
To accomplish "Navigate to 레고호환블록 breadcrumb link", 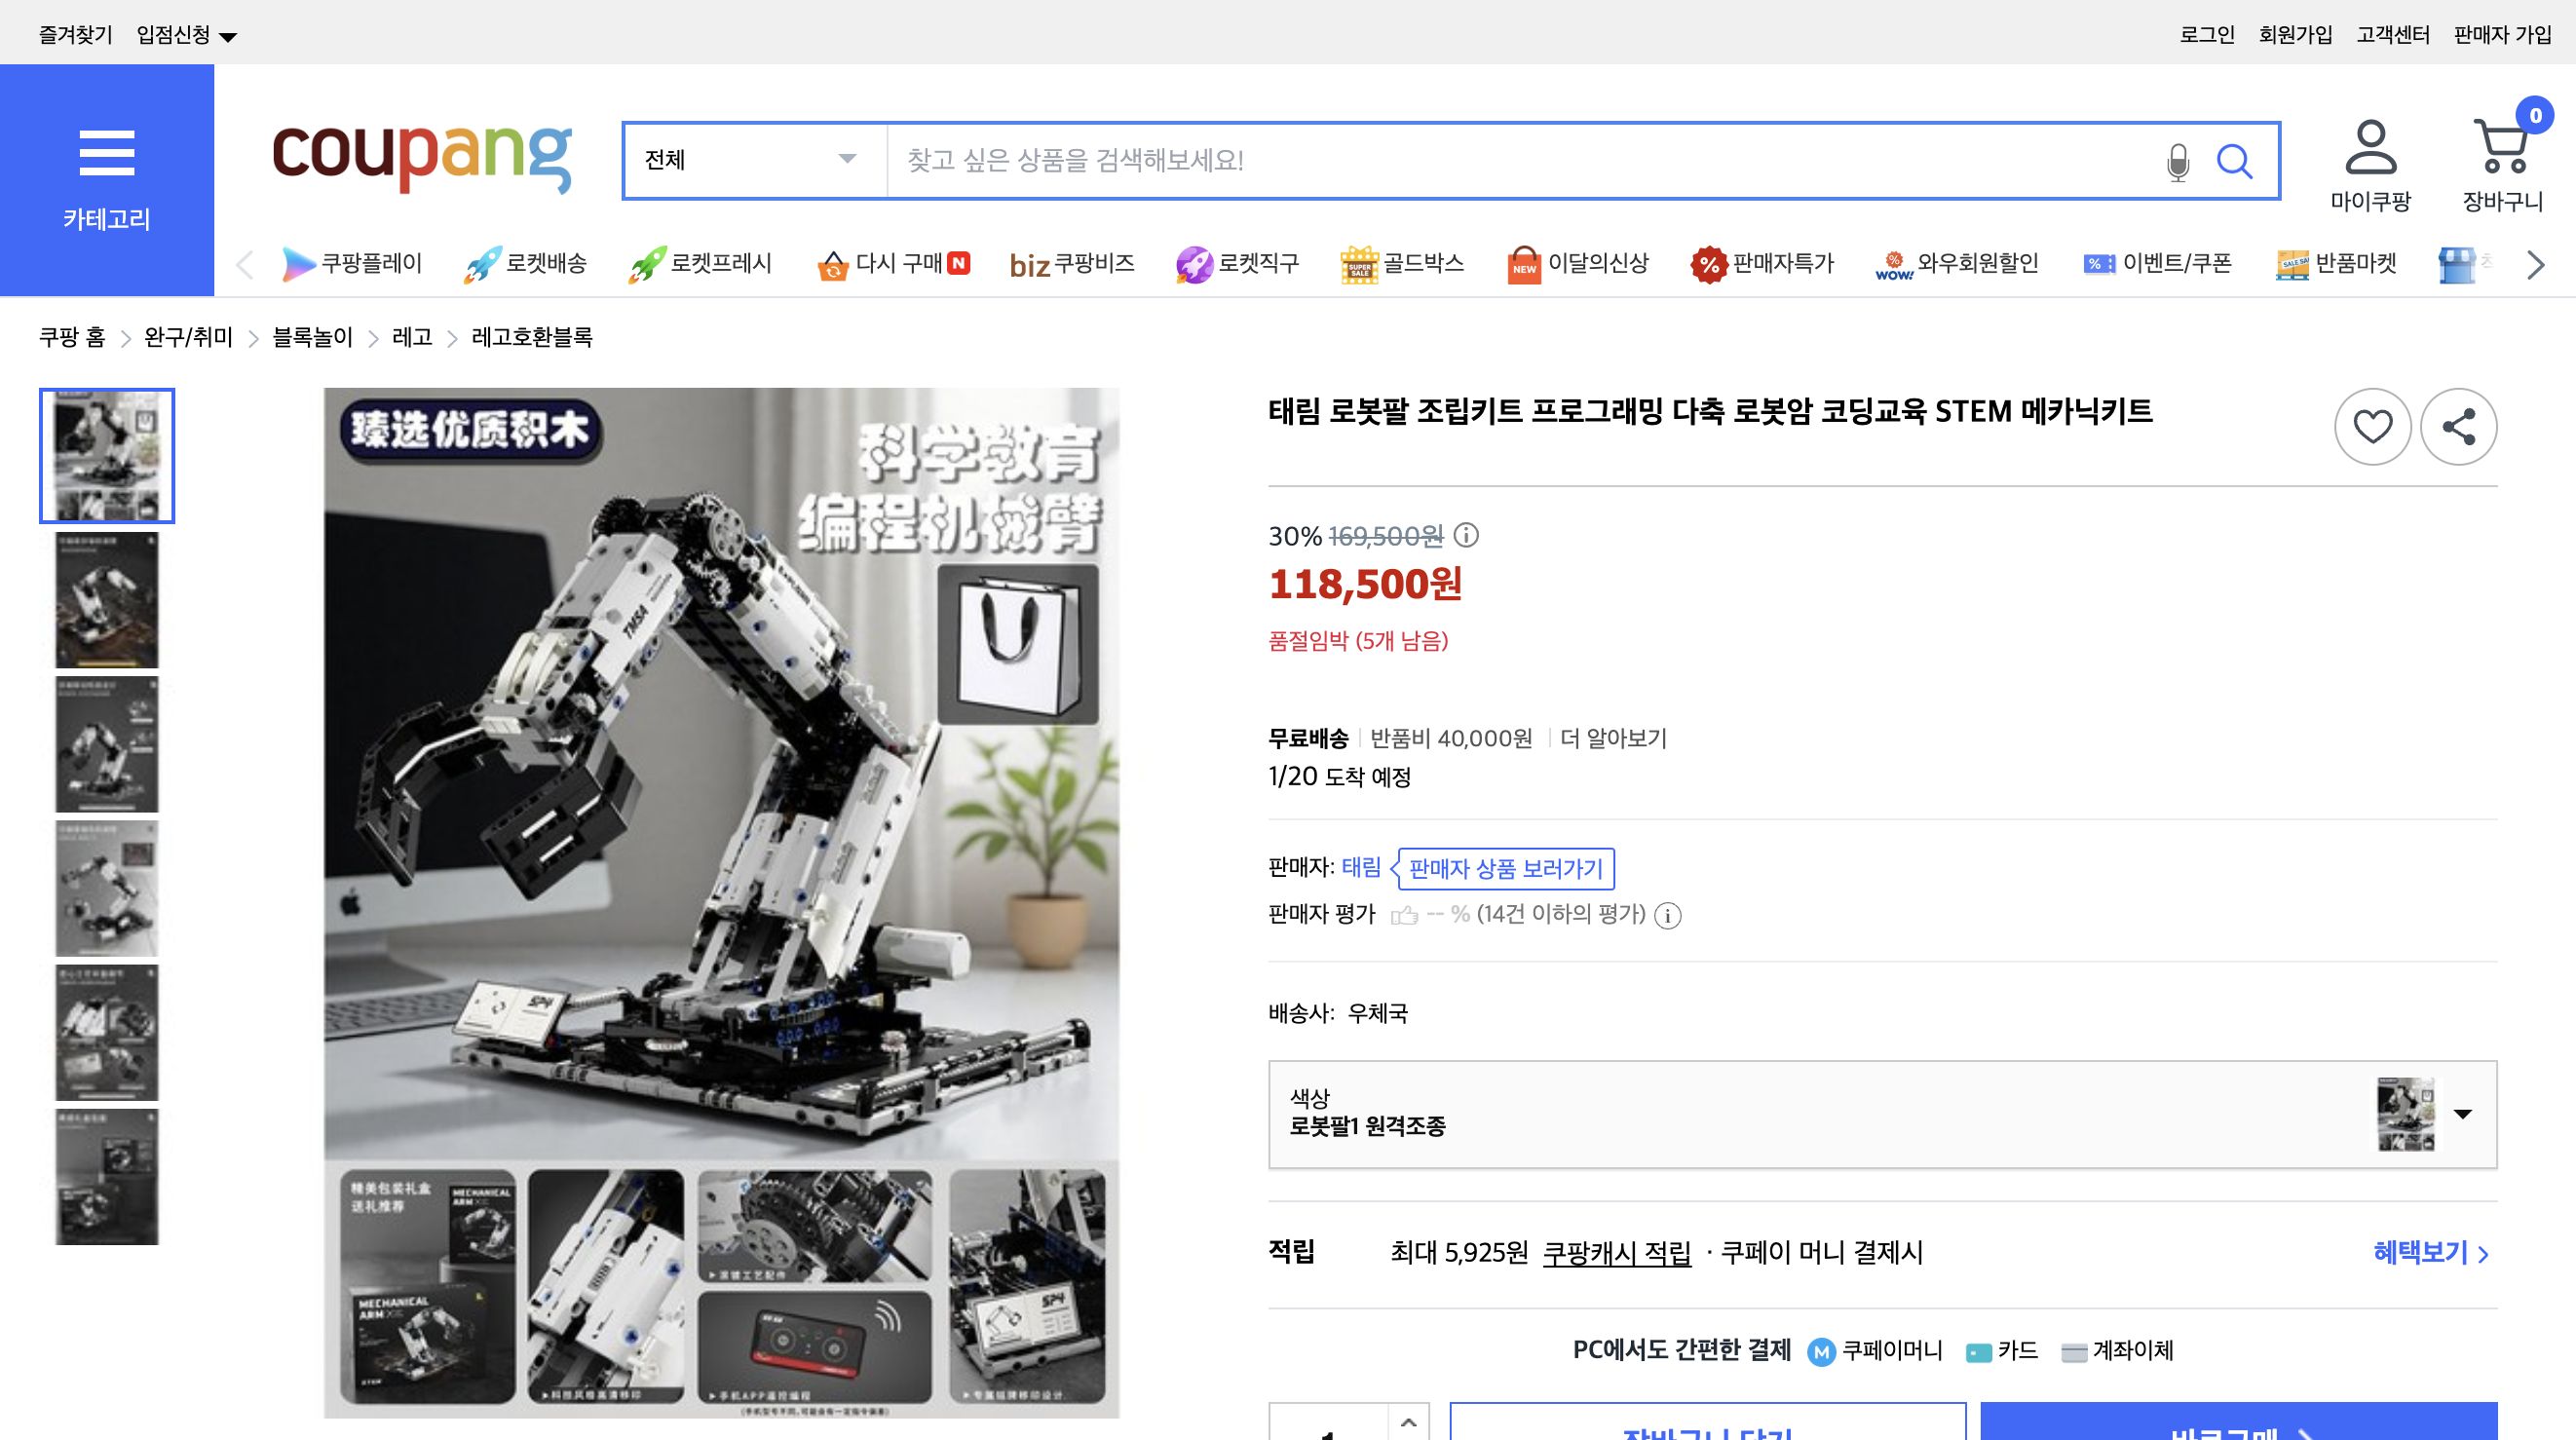I will click(530, 337).
